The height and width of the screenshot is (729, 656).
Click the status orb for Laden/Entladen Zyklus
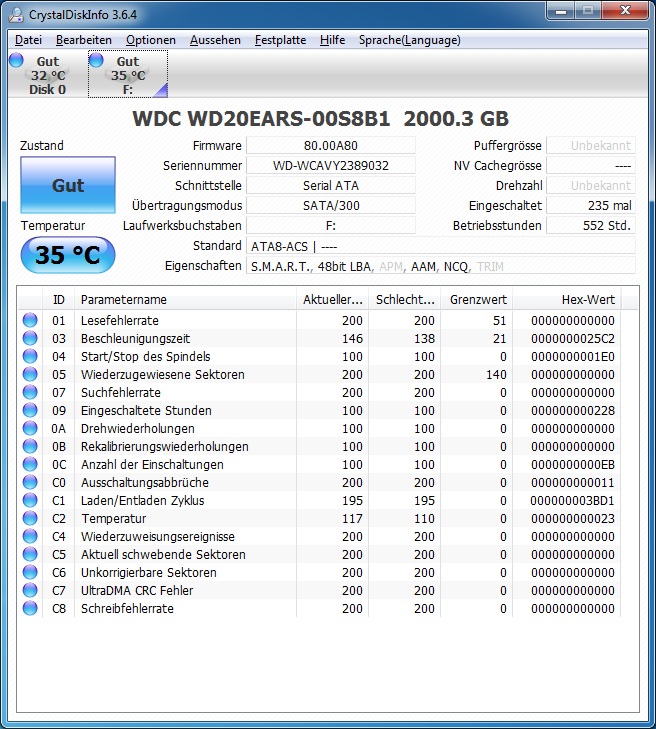click(30, 500)
